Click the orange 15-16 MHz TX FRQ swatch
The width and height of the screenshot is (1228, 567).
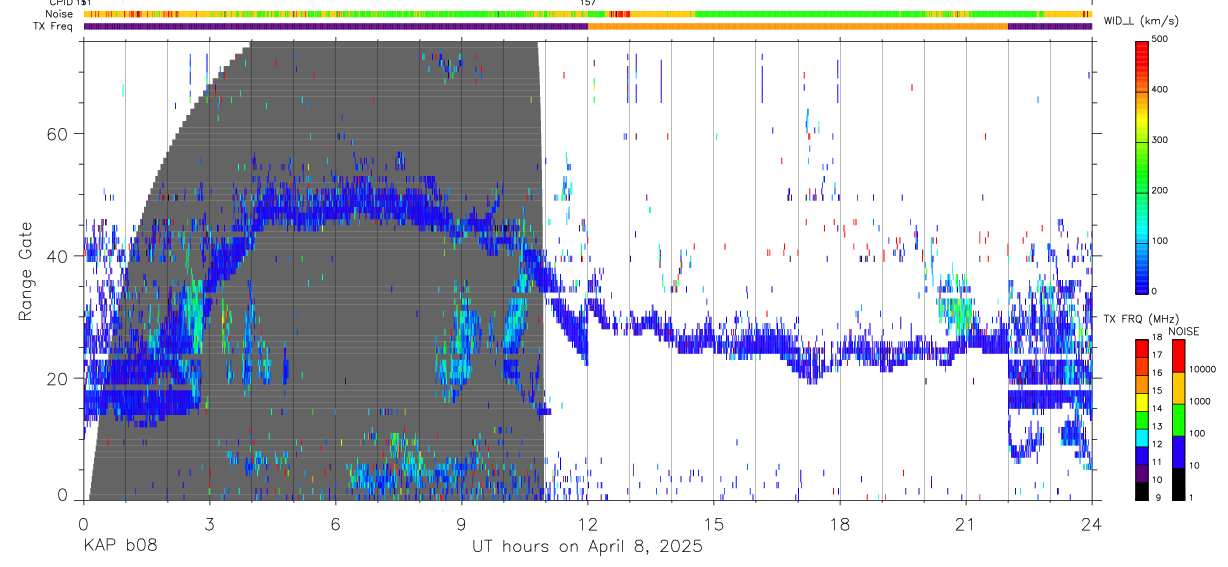tap(1141, 382)
